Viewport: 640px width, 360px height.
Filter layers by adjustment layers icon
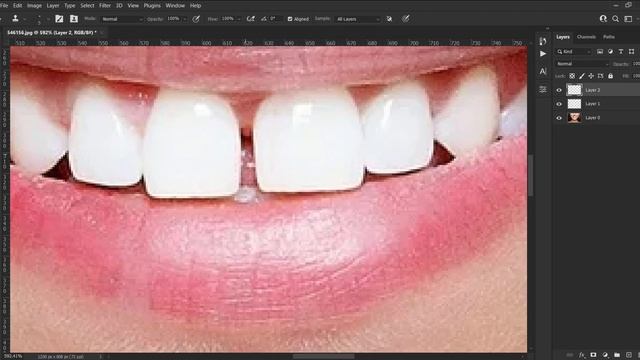click(610, 51)
